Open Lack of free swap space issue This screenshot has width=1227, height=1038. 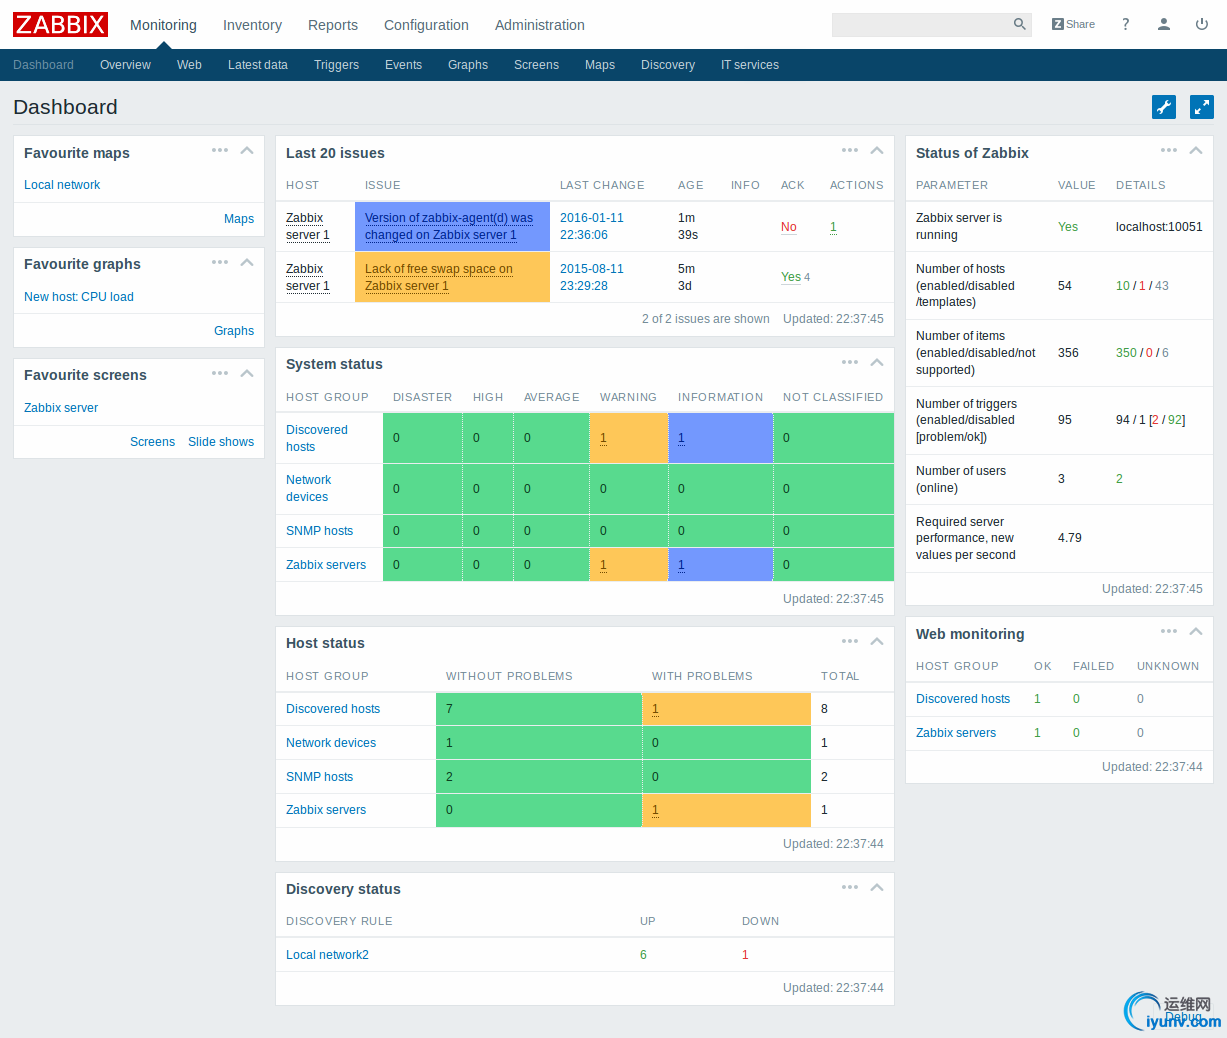(439, 277)
